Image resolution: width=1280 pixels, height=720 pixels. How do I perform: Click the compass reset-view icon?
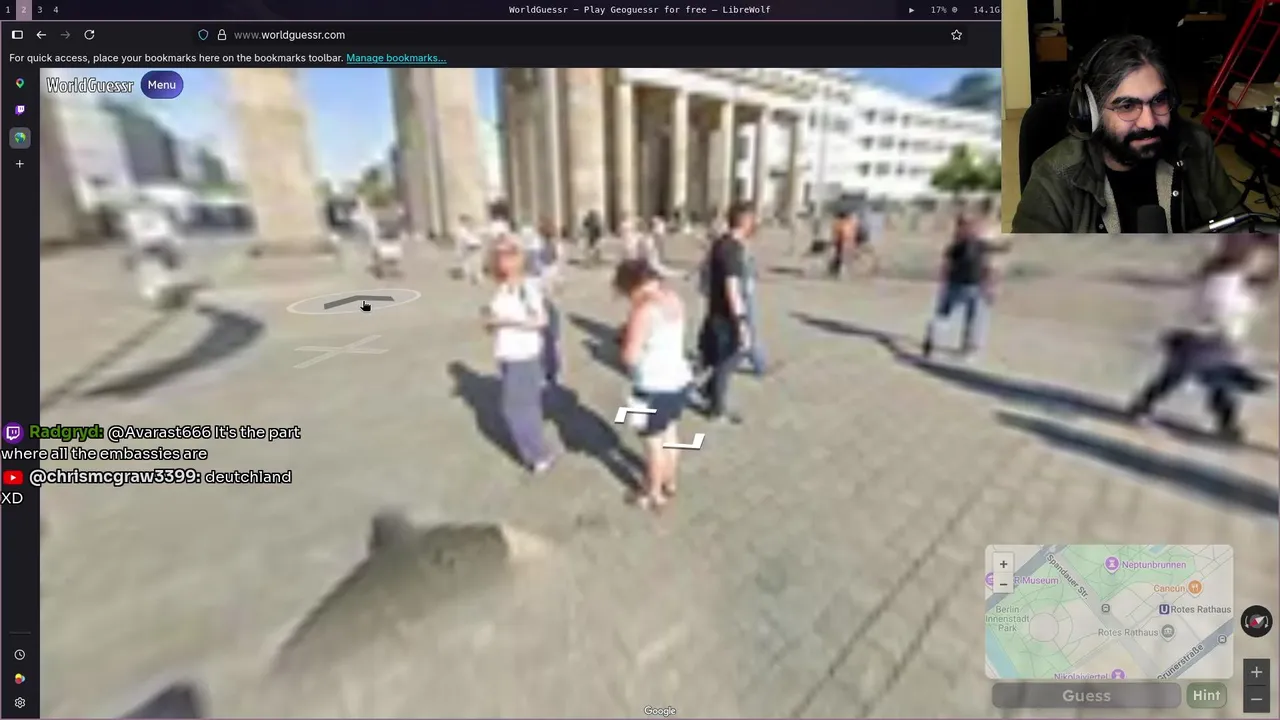[1256, 622]
